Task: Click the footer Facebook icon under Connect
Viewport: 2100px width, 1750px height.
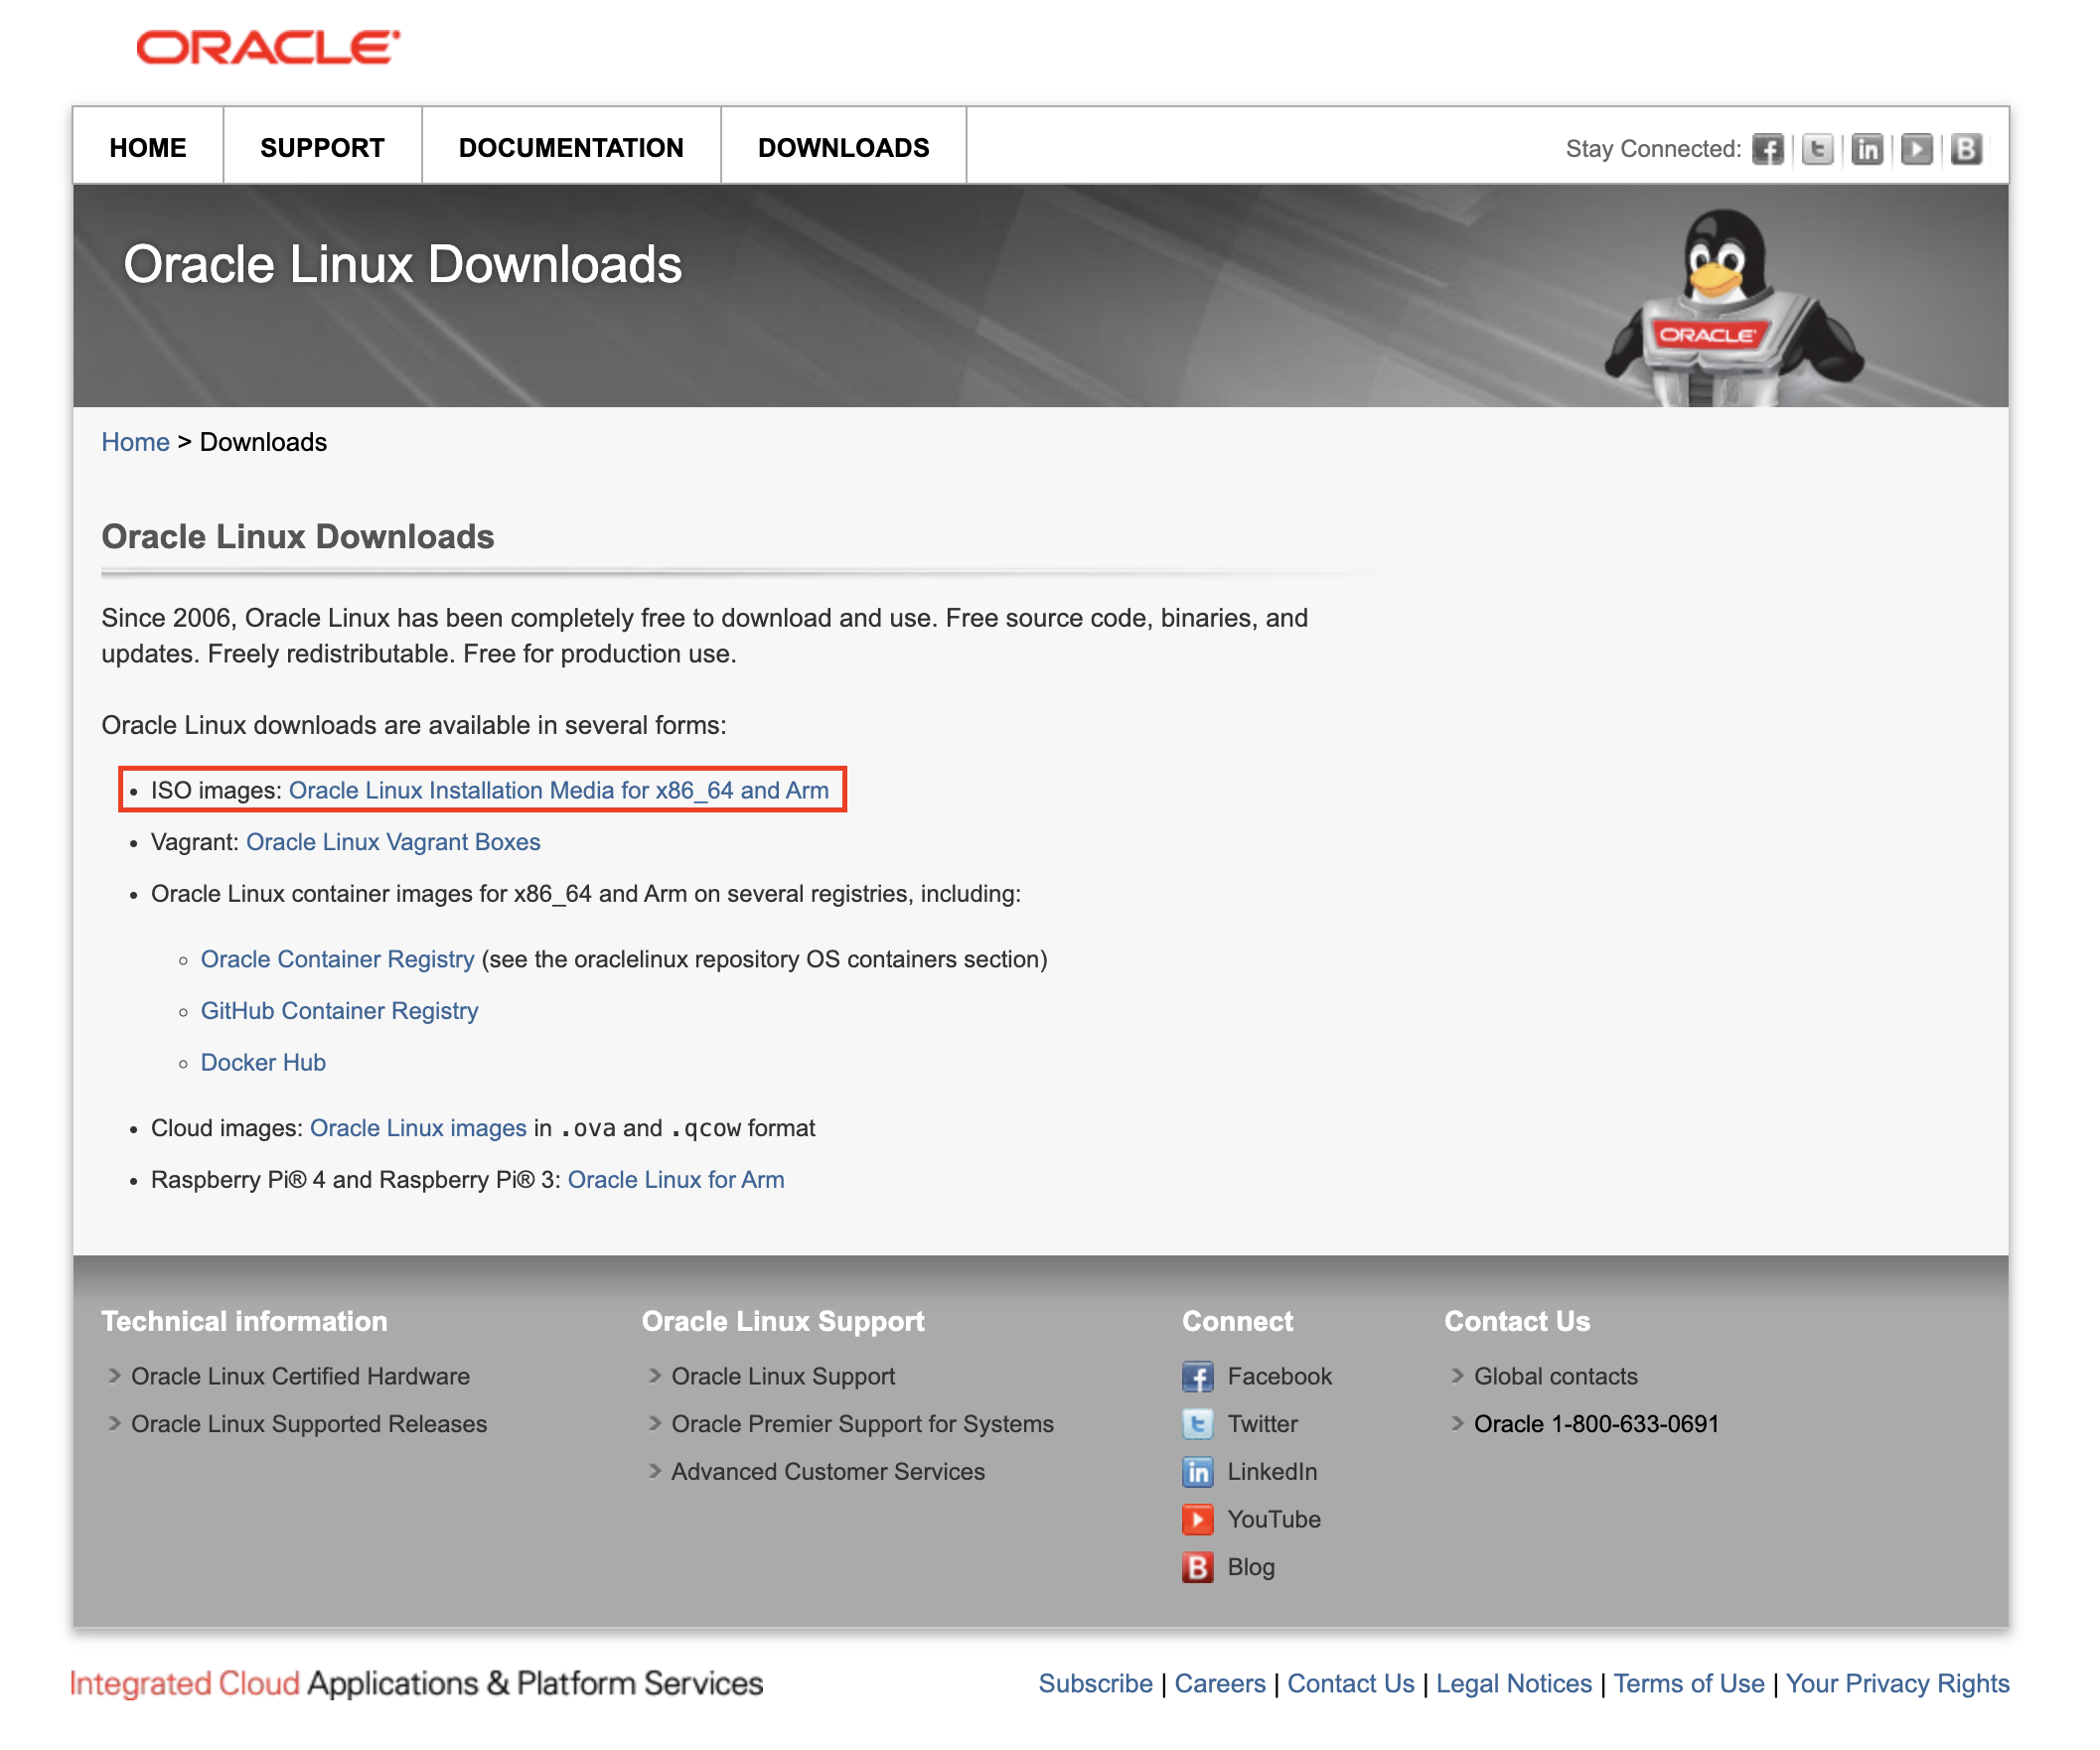Action: coord(1197,1377)
